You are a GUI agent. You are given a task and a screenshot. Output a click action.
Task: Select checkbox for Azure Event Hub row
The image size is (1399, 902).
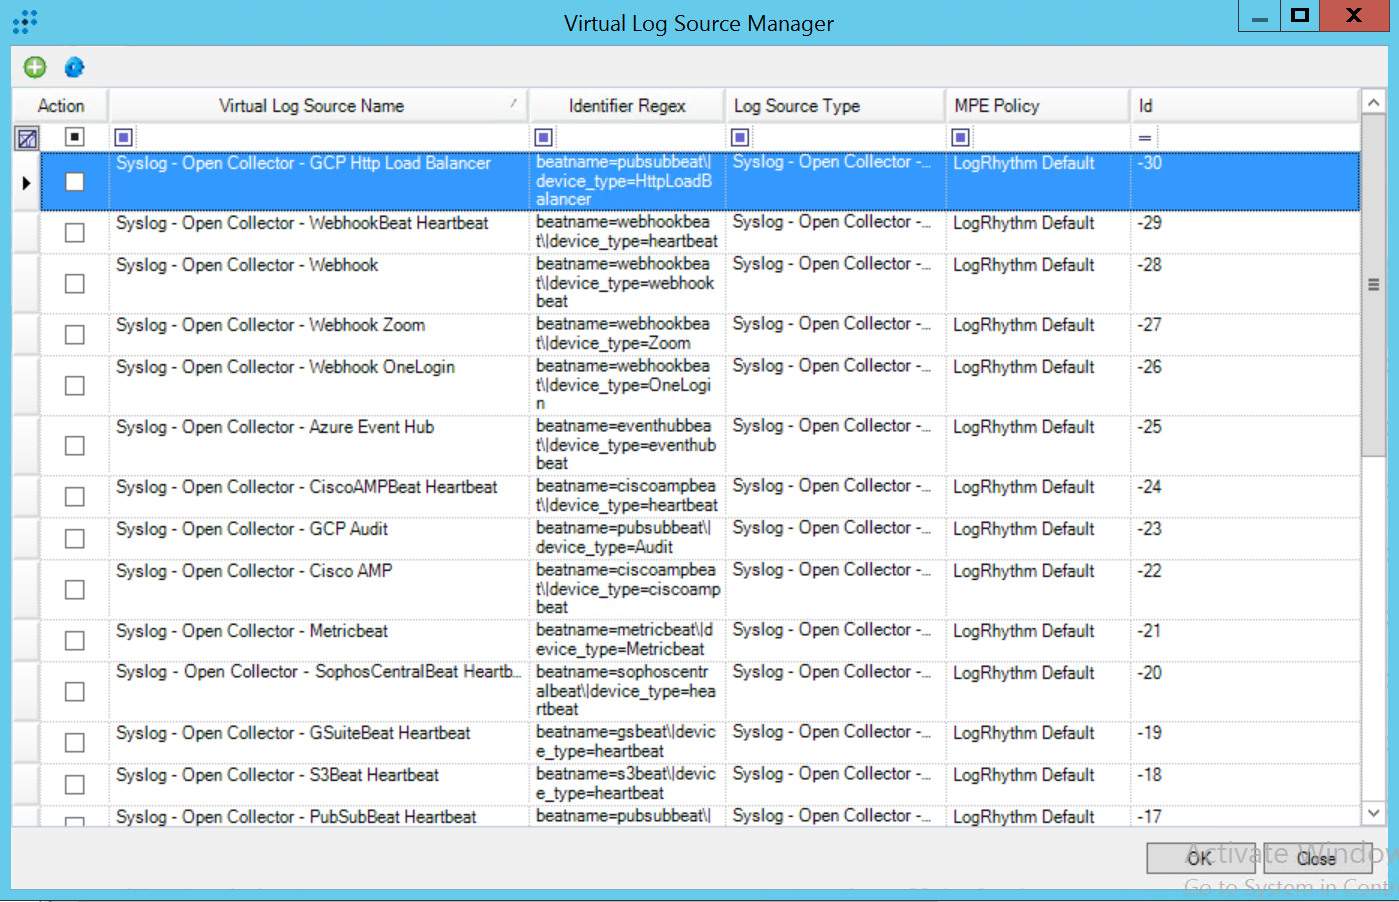(75, 445)
